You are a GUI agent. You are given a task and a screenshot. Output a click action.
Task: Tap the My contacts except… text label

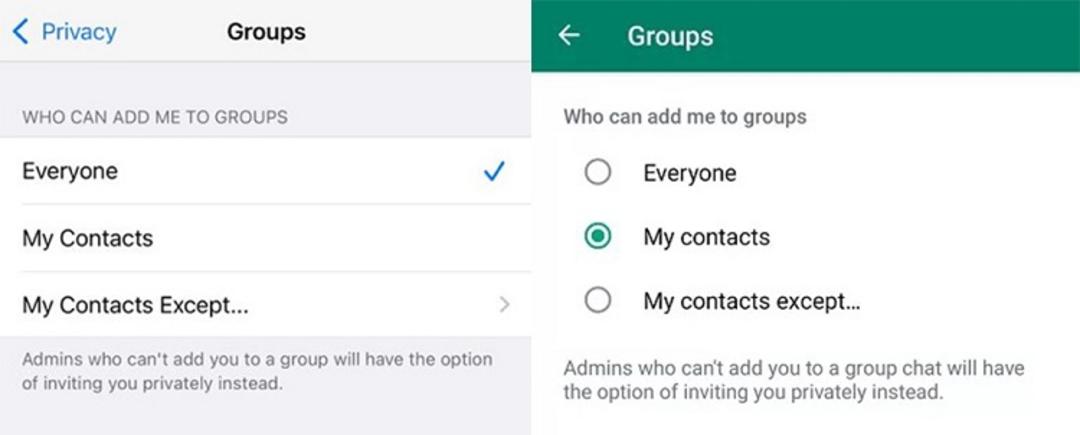click(752, 301)
